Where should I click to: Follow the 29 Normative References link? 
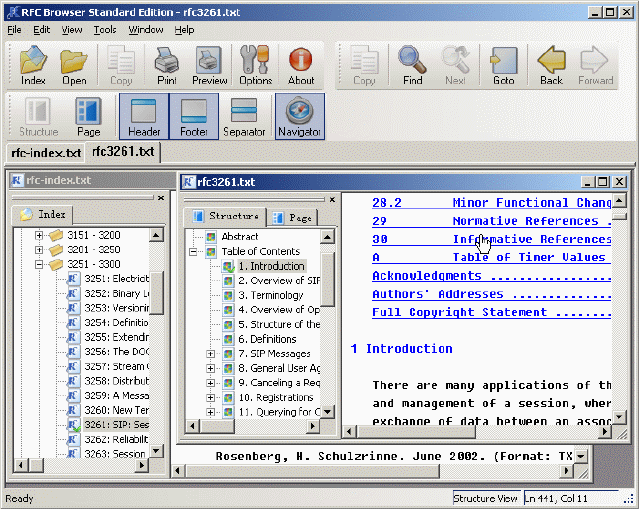(491, 221)
